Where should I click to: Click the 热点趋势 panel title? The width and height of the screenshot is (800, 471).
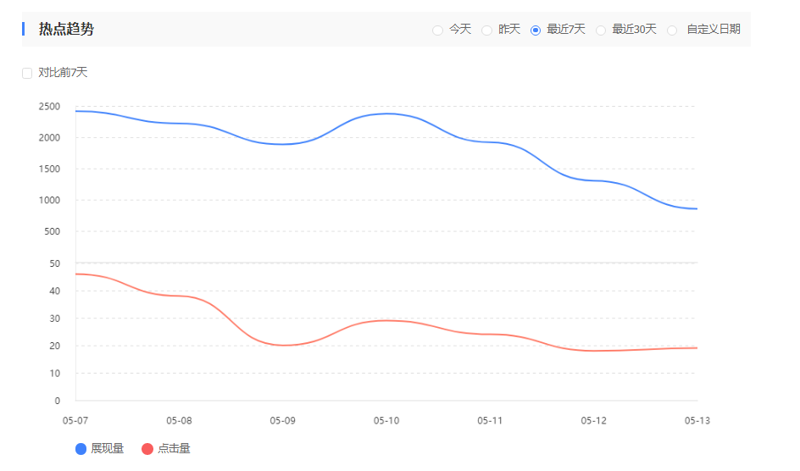[66, 30]
